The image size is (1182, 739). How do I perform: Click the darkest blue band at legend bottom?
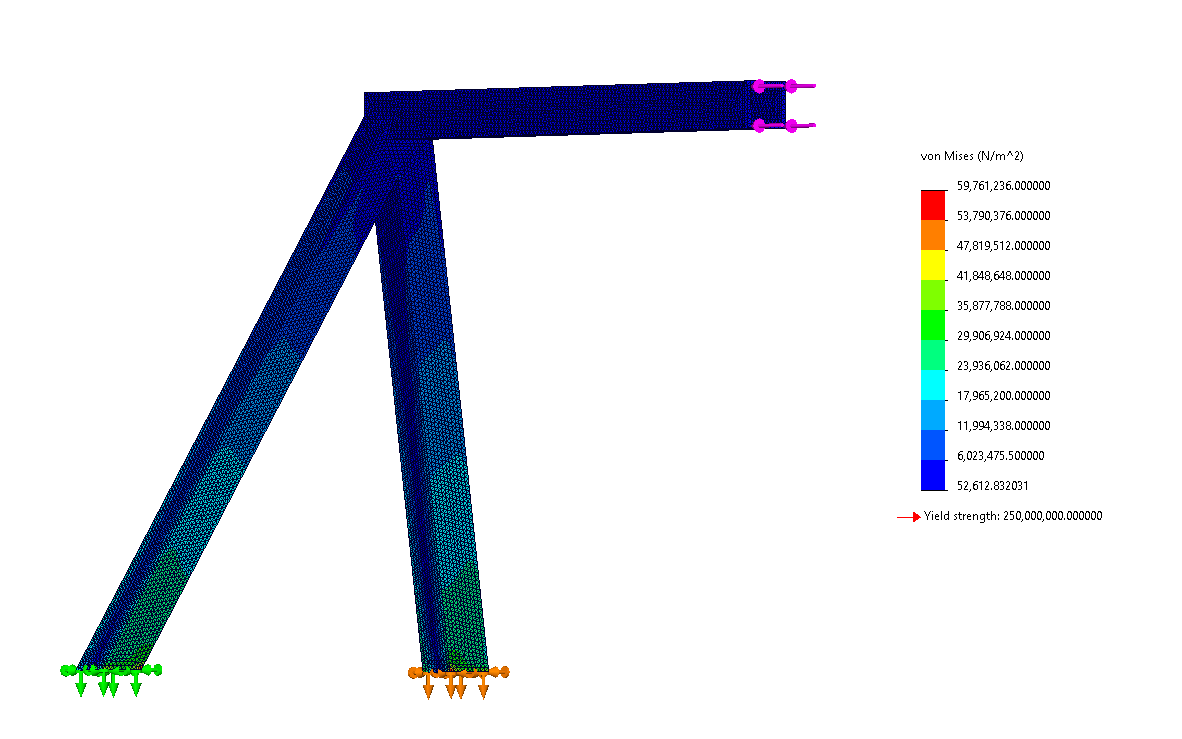(932, 475)
